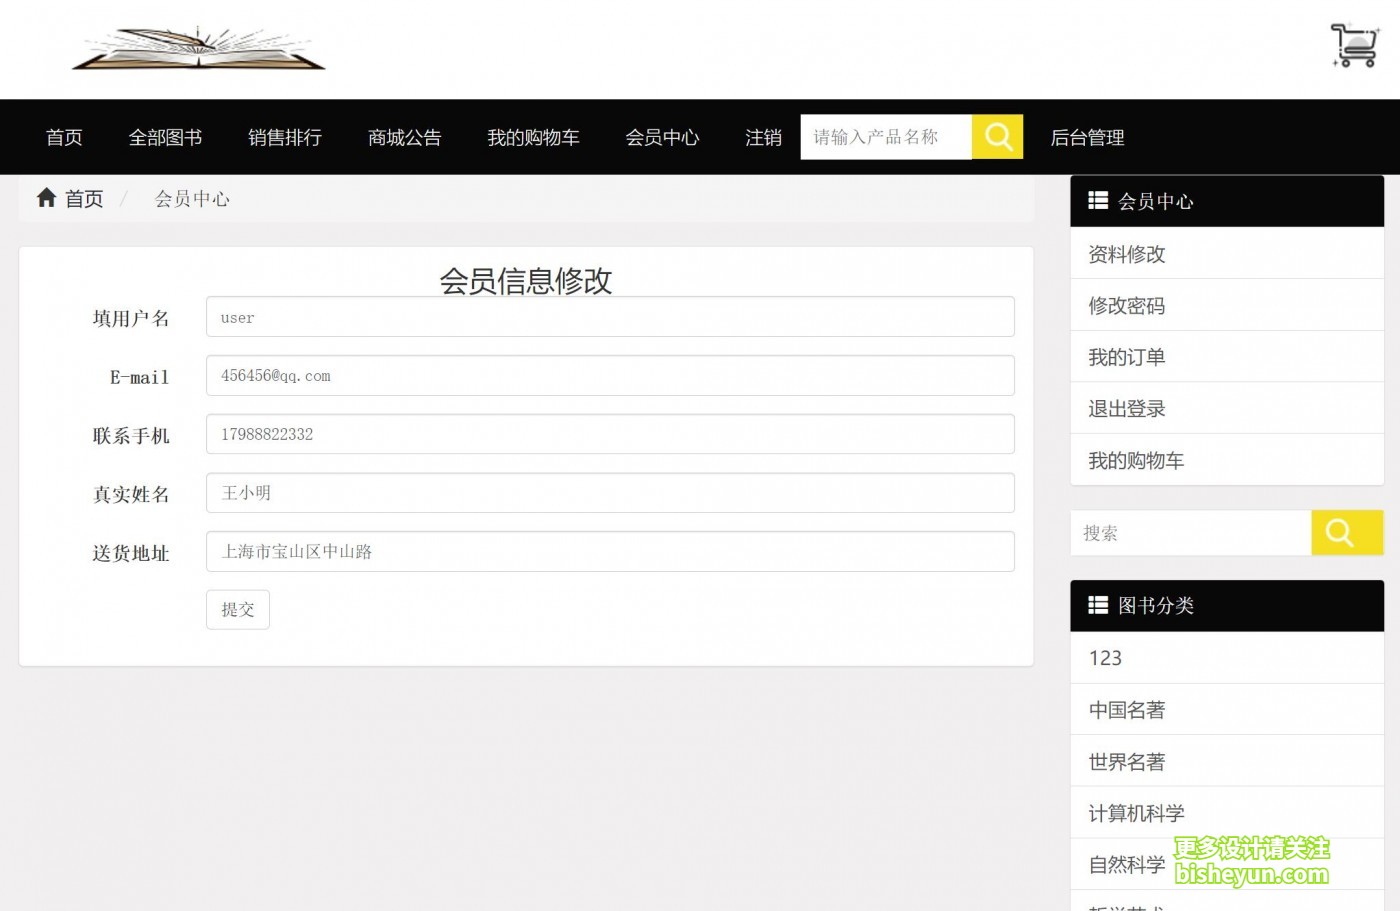Click the grid icon beside 图书分类 header
The height and width of the screenshot is (911, 1400).
(x=1098, y=605)
